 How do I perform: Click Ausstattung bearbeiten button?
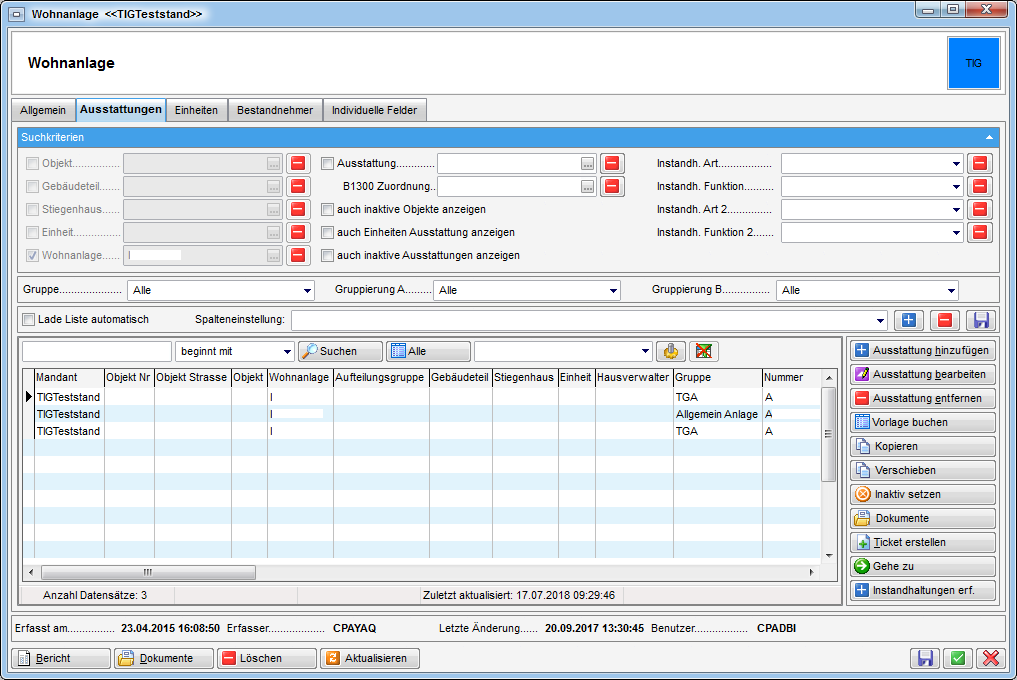click(x=922, y=374)
